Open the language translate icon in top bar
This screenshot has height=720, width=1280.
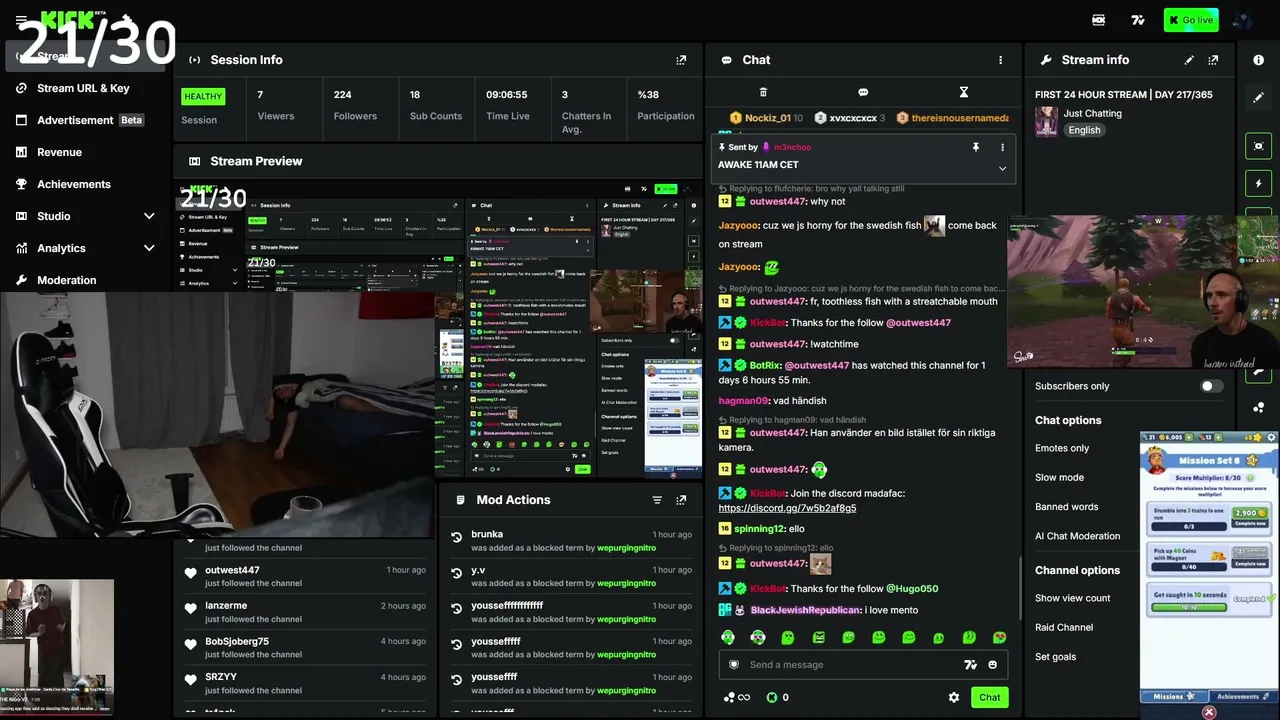pos(1137,20)
